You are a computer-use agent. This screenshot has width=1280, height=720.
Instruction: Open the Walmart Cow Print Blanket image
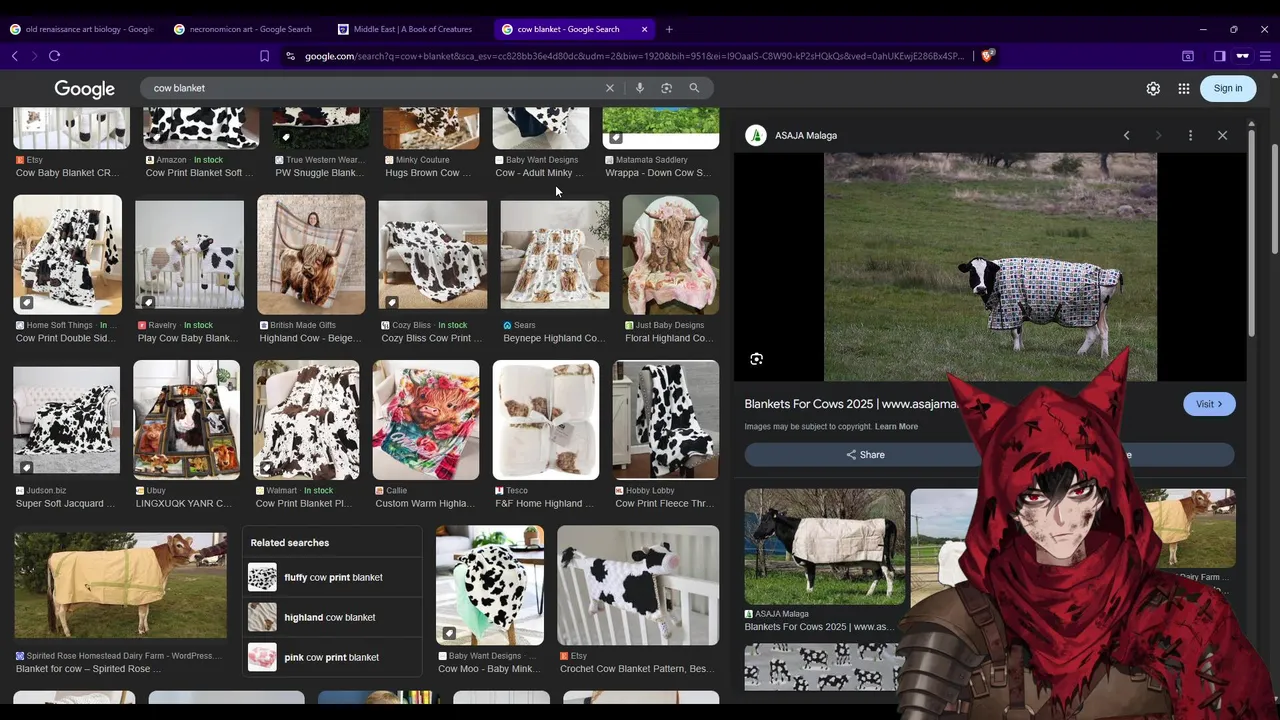click(x=306, y=420)
